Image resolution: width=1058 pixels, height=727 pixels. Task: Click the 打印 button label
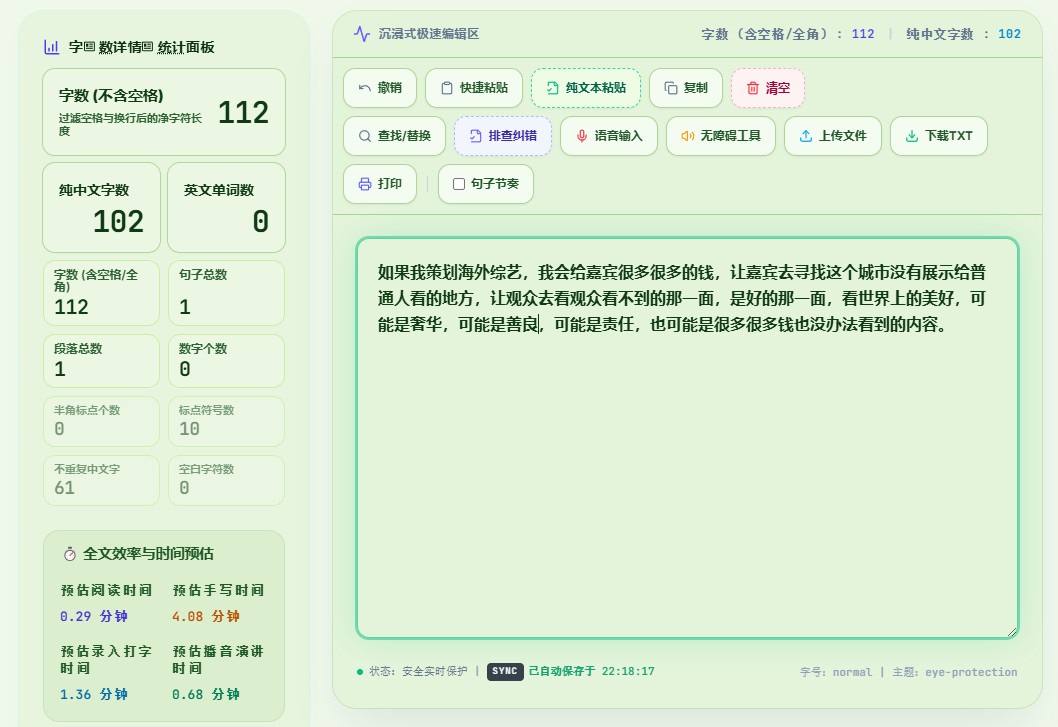(x=390, y=184)
